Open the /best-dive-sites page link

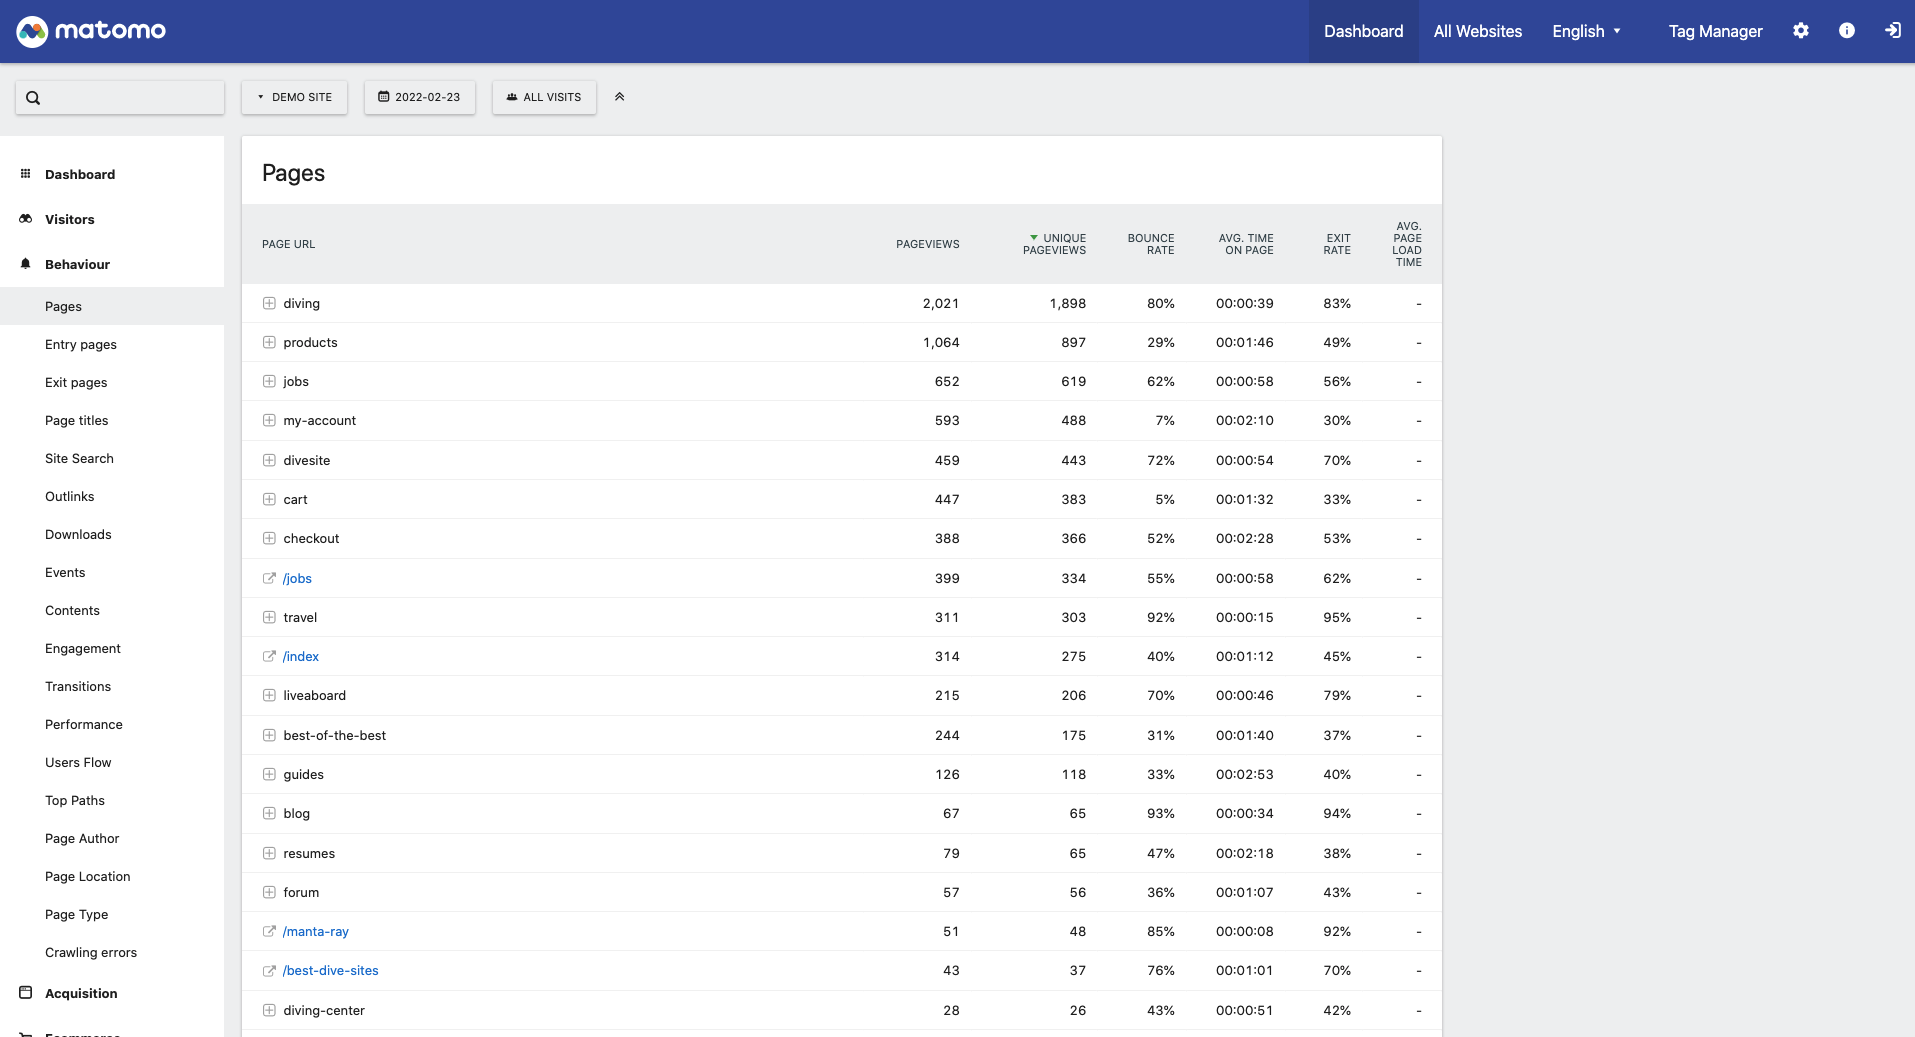(x=330, y=970)
